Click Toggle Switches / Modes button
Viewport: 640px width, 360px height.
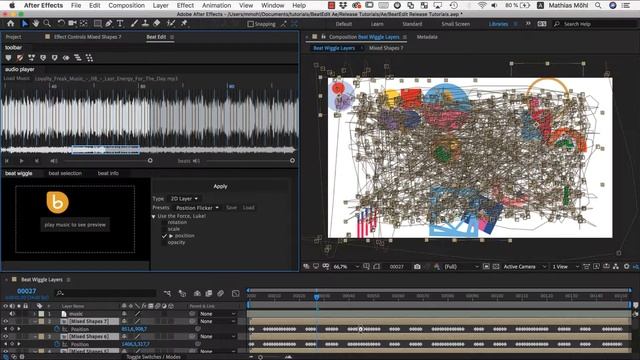153,357
